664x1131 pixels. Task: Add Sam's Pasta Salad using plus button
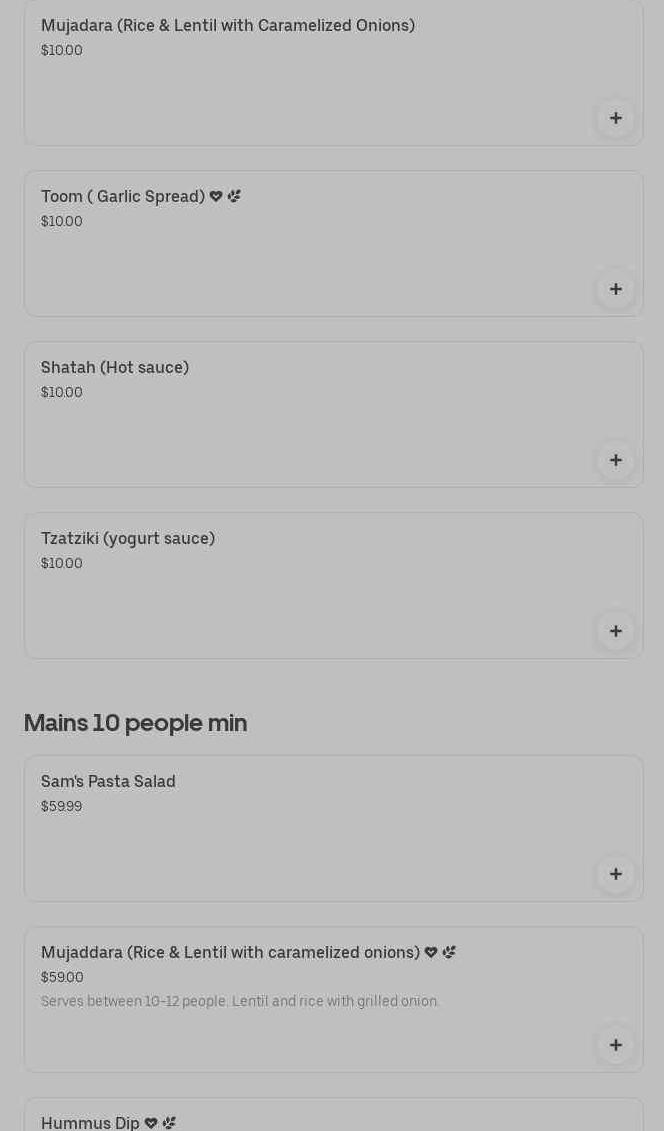click(x=615, y=874)
